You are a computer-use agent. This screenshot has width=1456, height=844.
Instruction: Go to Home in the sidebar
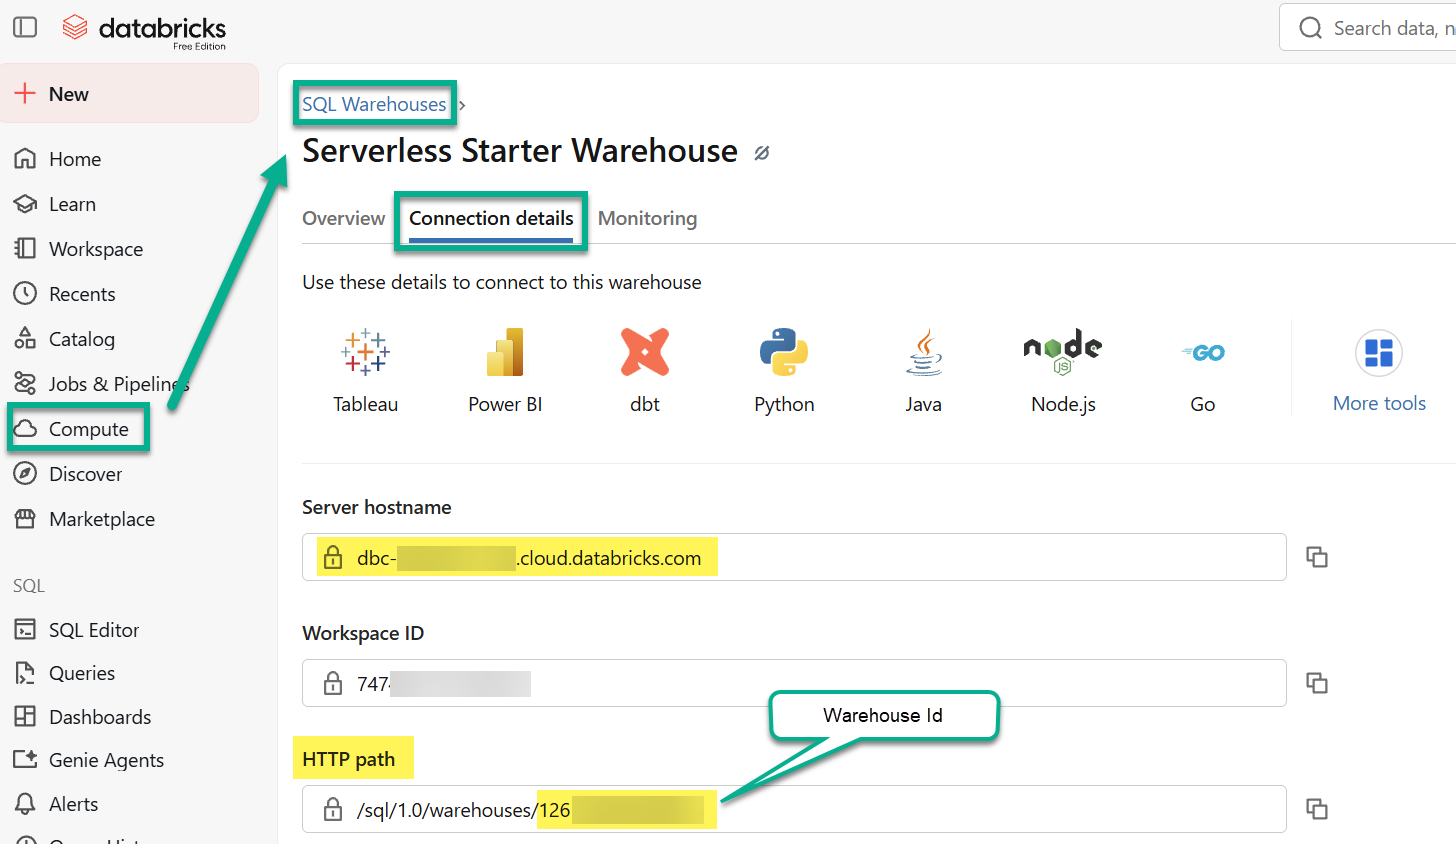point(75,159)
